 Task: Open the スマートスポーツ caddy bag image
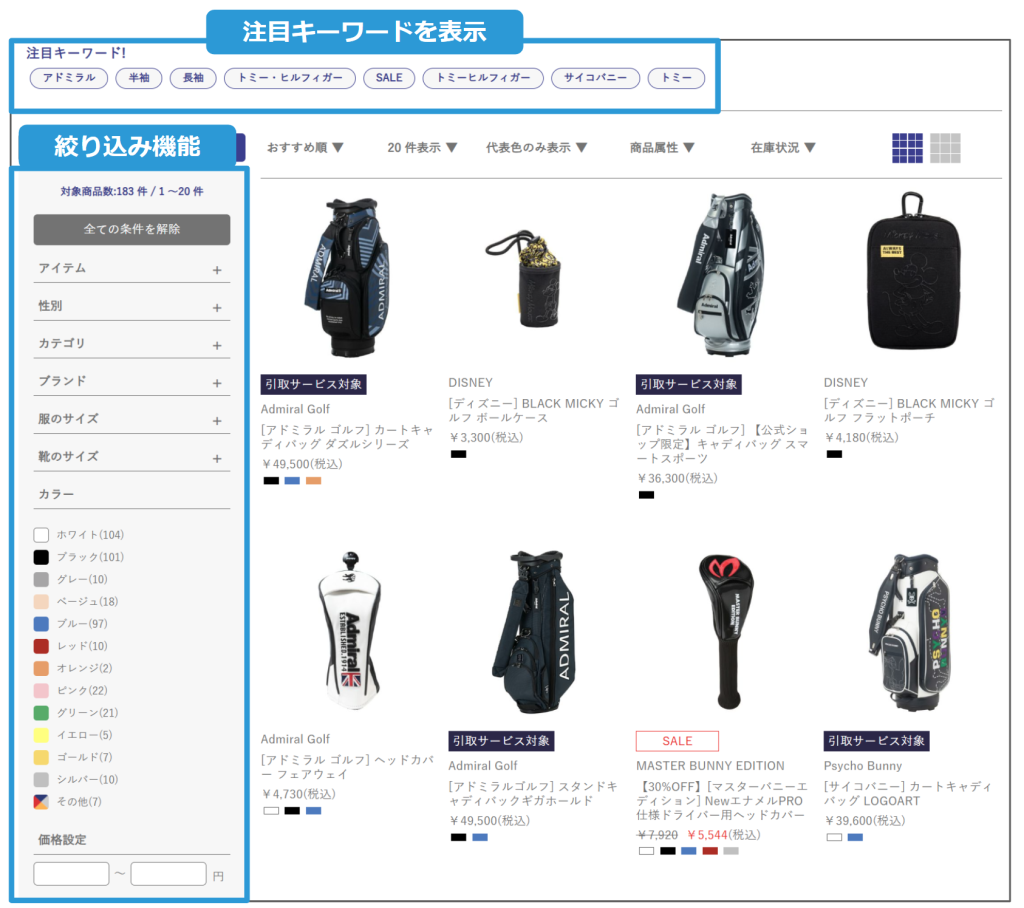coord(722,274)
